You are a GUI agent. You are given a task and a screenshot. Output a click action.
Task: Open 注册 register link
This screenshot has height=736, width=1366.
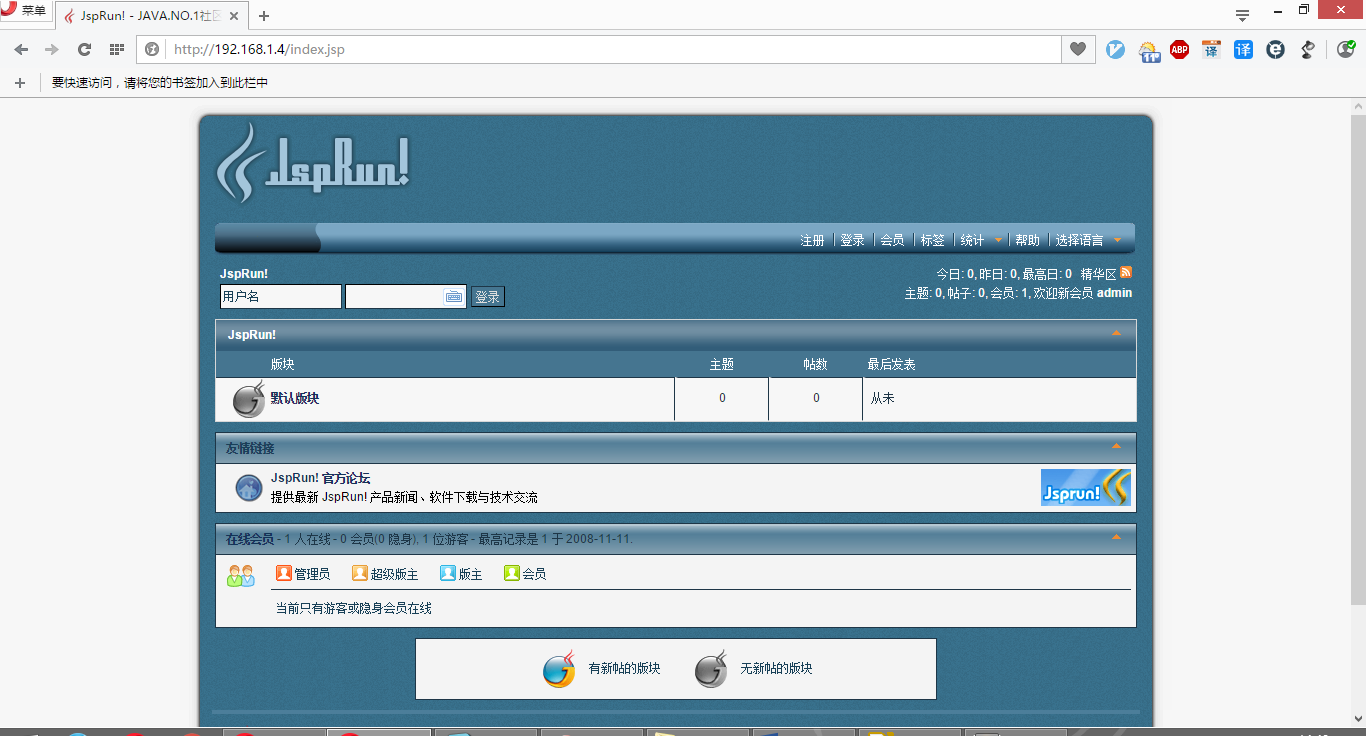point(812,240)
